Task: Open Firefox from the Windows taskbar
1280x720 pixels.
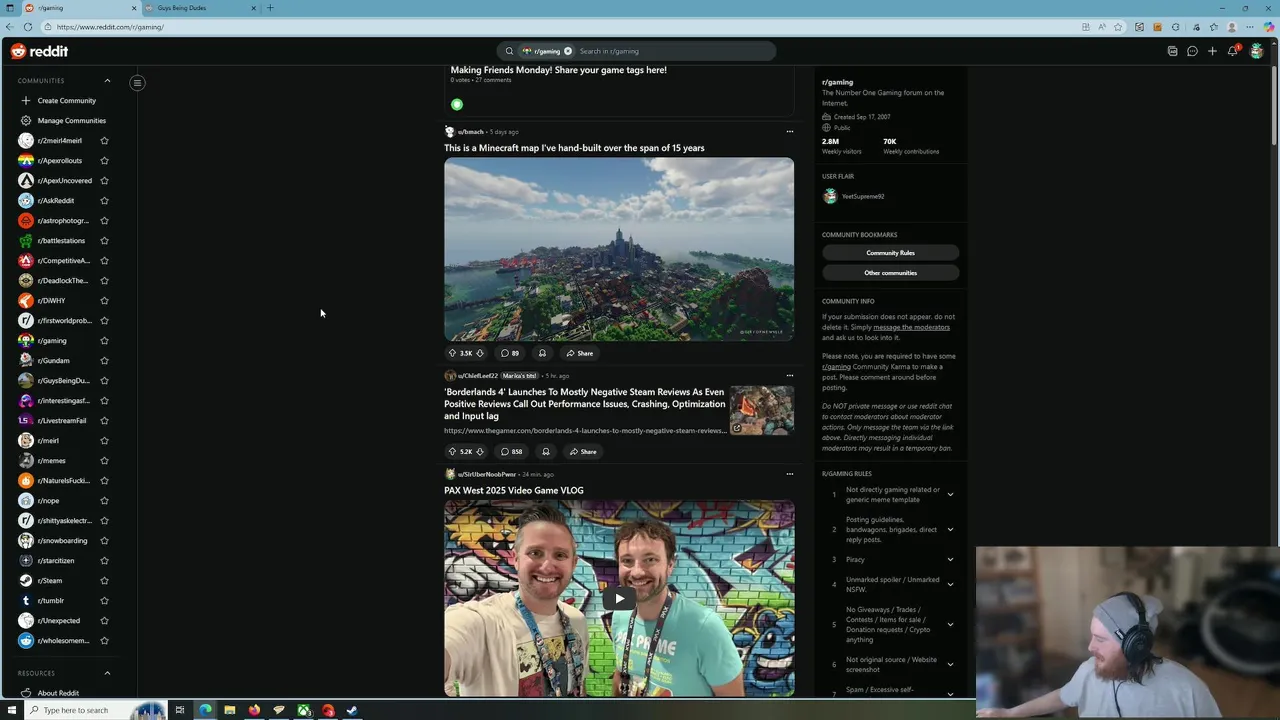Action: tap(254, 710)
